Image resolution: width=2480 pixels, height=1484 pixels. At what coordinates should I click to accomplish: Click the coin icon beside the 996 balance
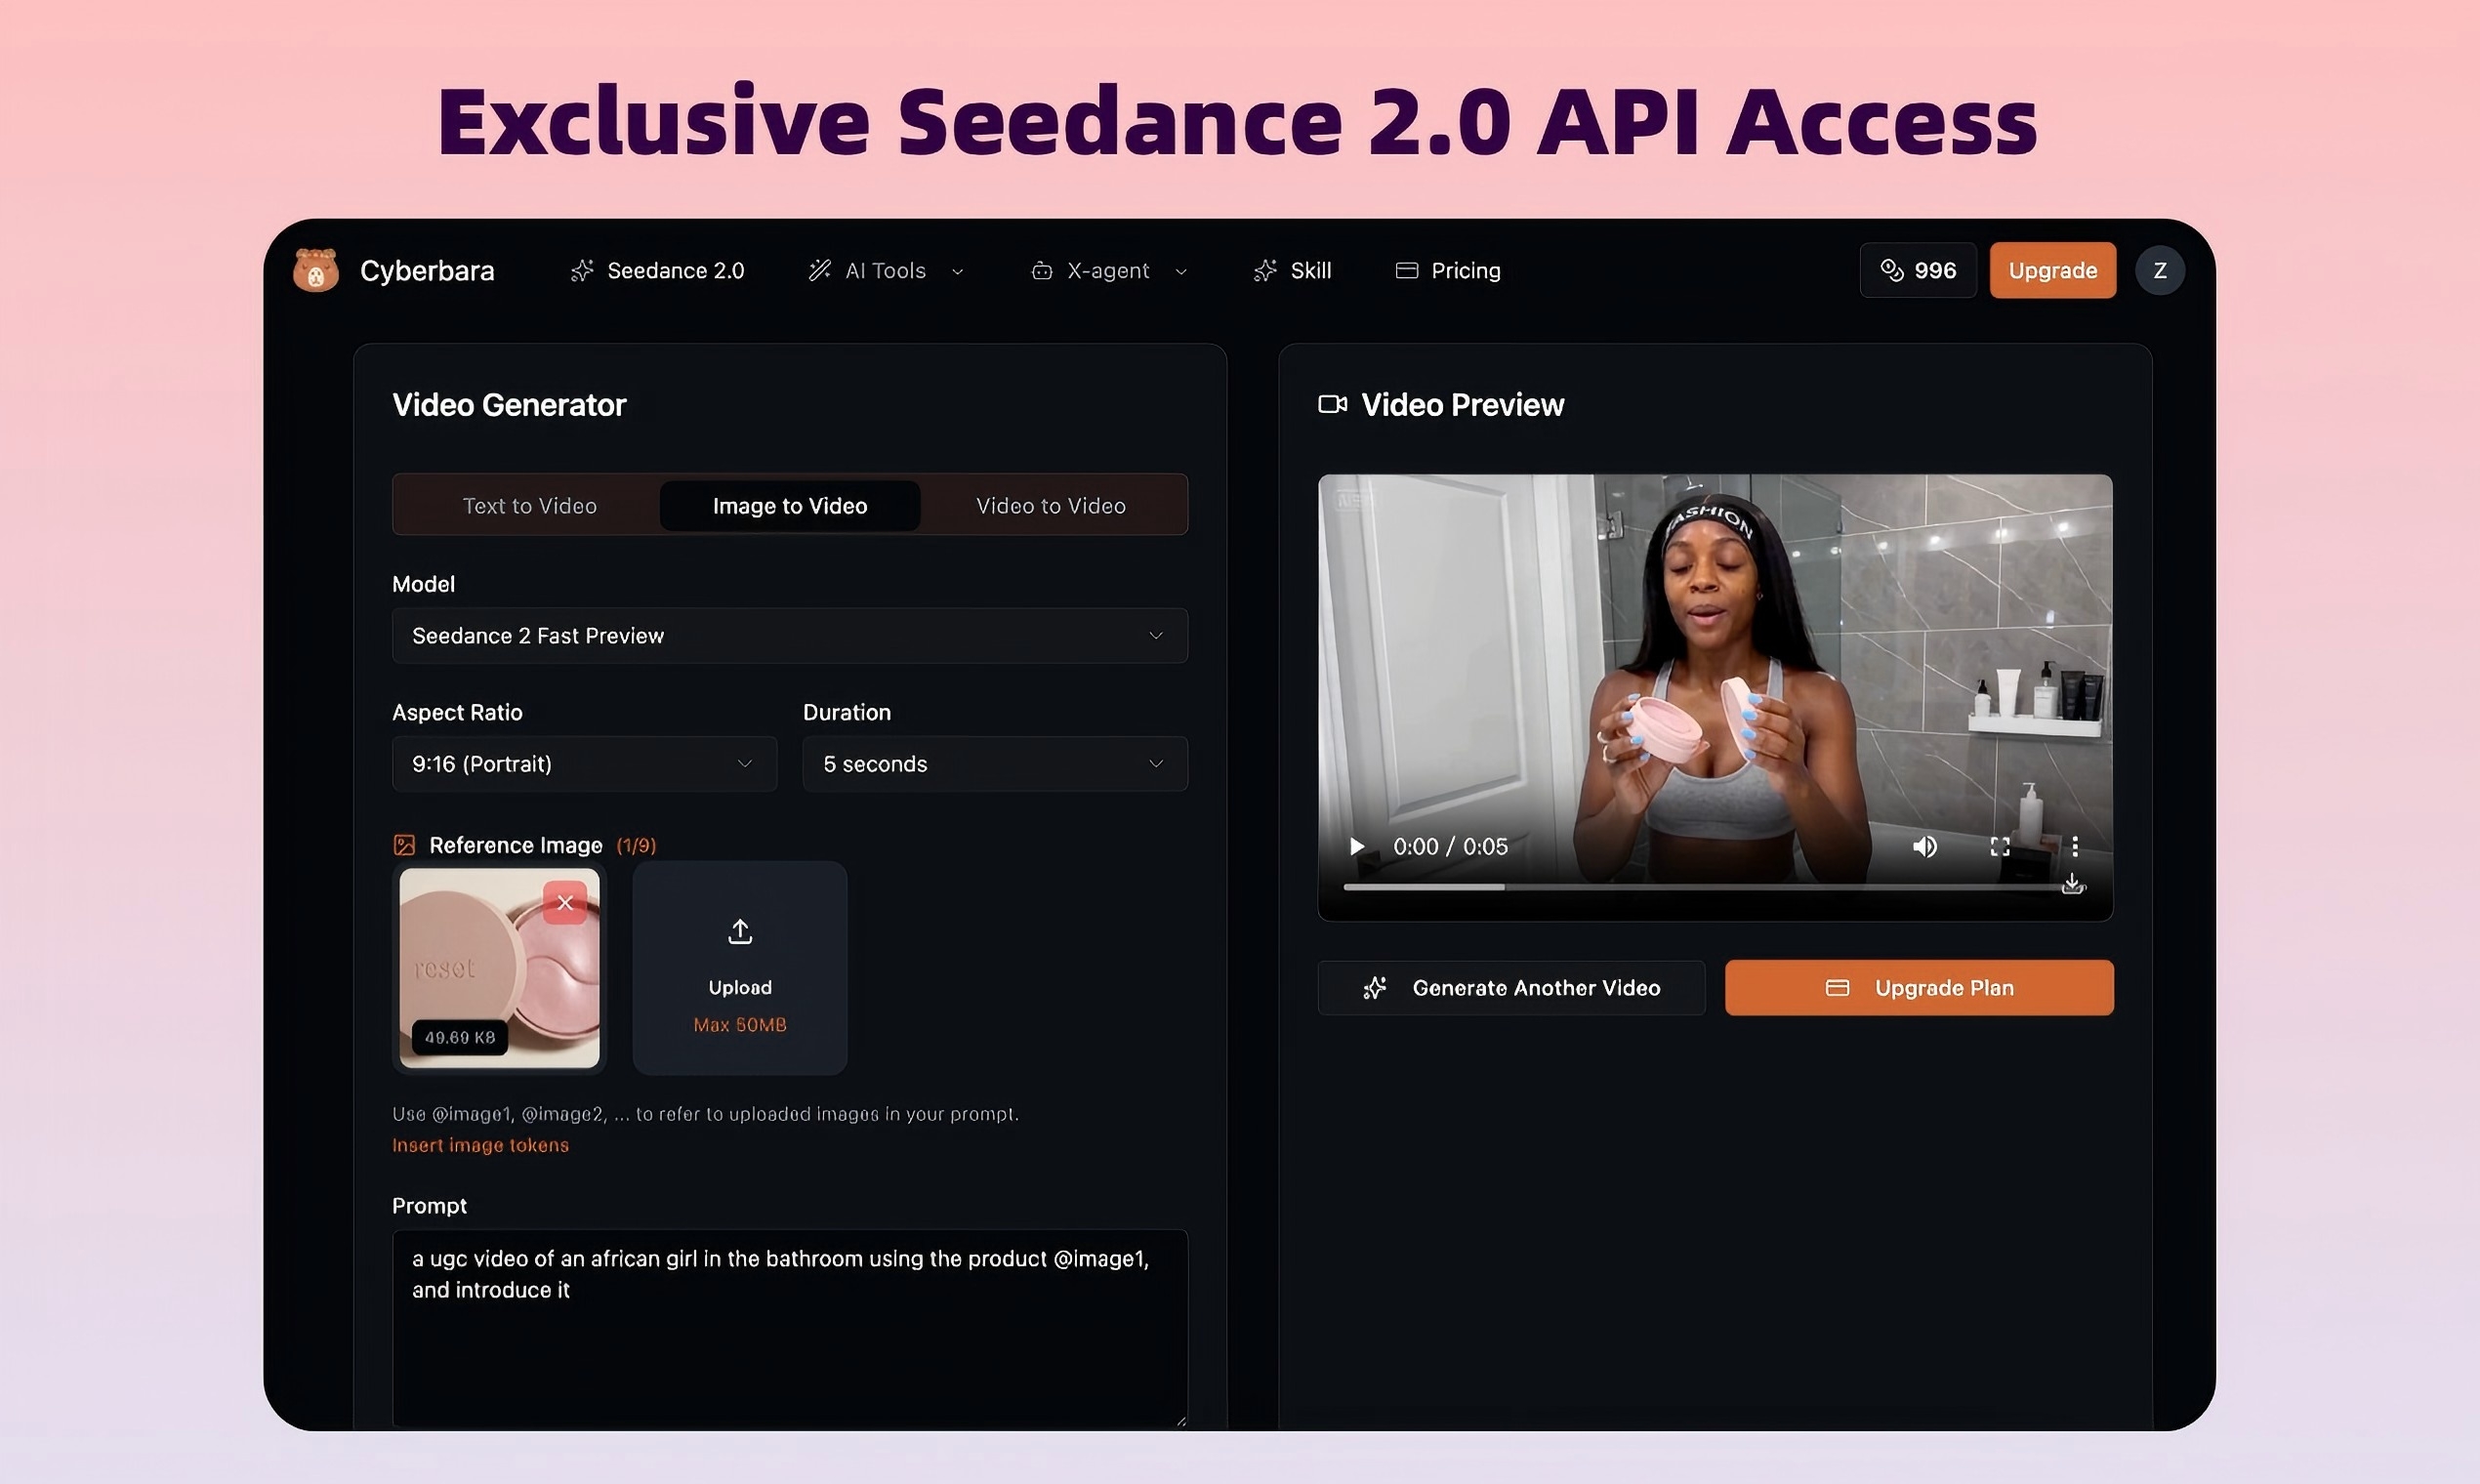pos(1892,270)
